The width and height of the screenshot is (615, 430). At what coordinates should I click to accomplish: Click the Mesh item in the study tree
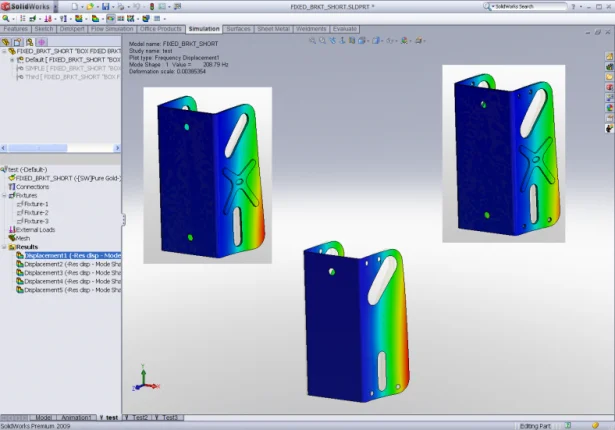(22, 238)
